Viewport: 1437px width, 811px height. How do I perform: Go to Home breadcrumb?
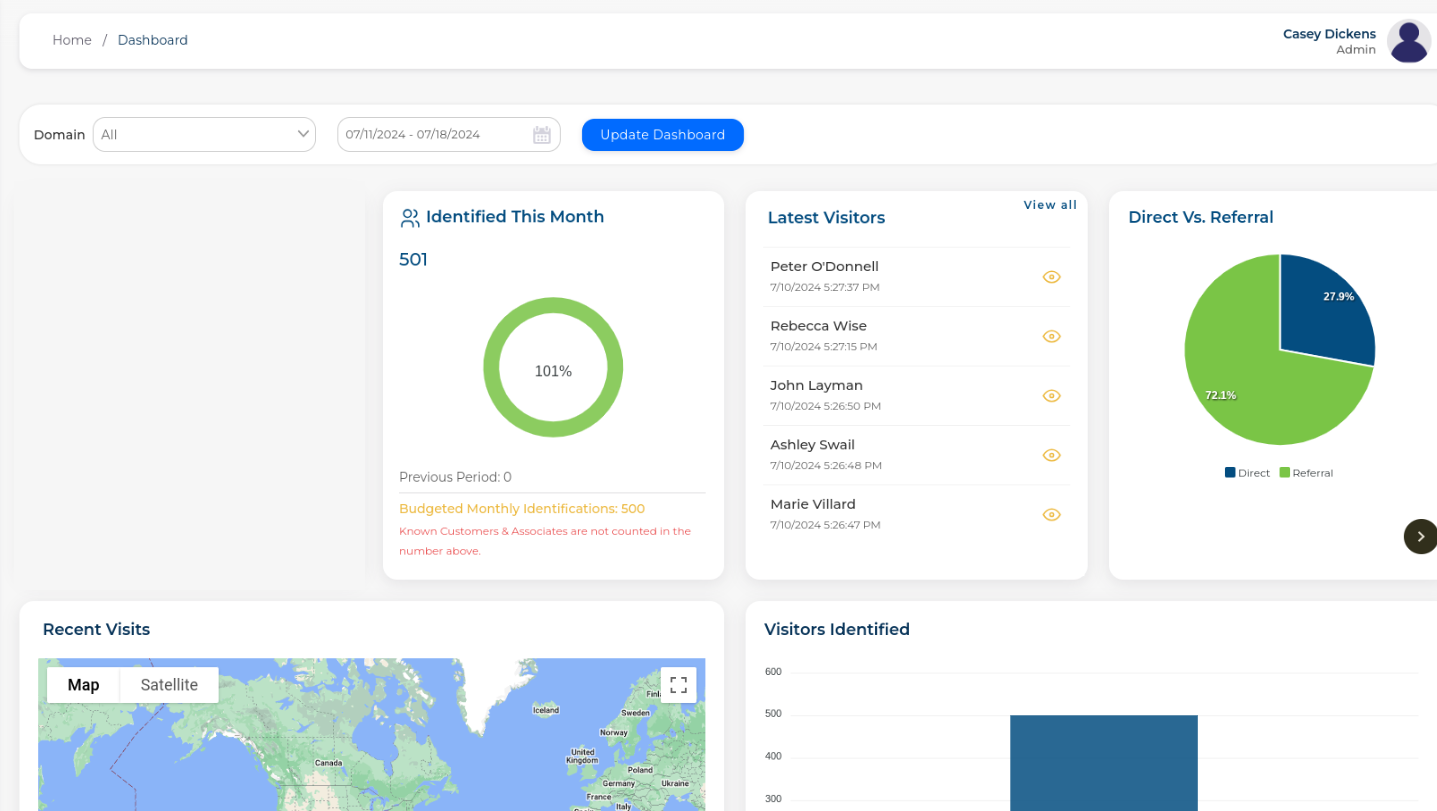72,40
